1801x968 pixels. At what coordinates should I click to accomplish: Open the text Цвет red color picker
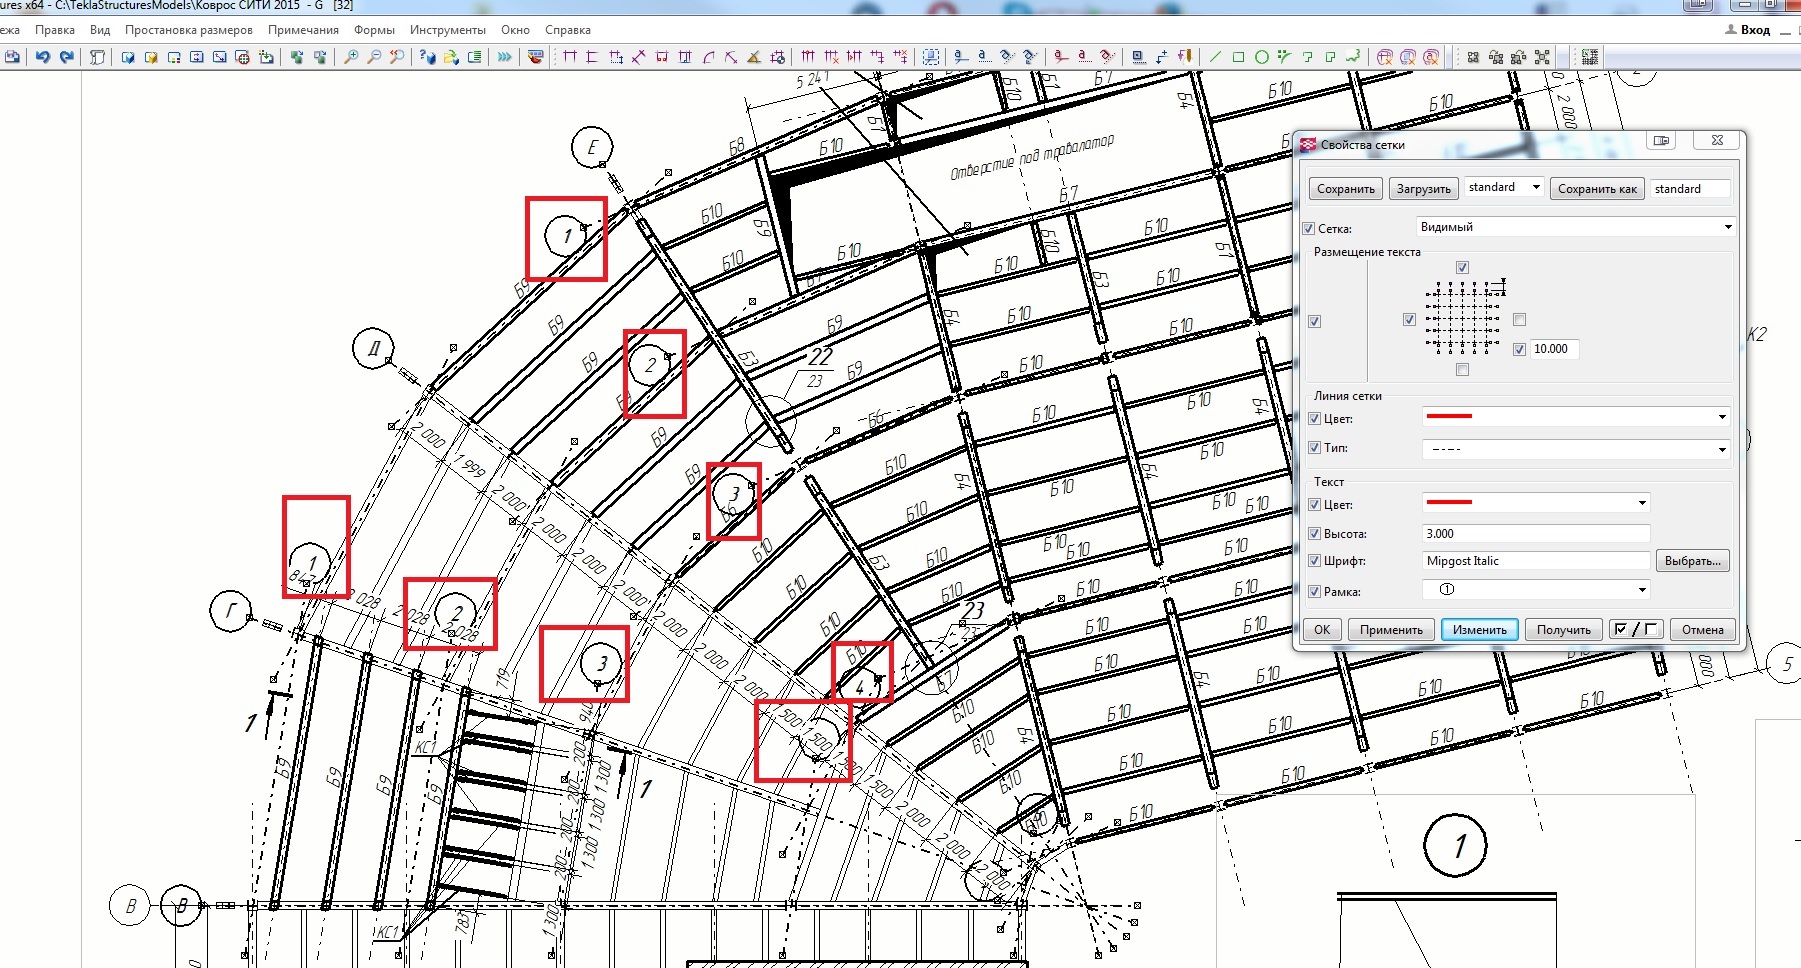pyautogui.click(x=1536, y=503)
